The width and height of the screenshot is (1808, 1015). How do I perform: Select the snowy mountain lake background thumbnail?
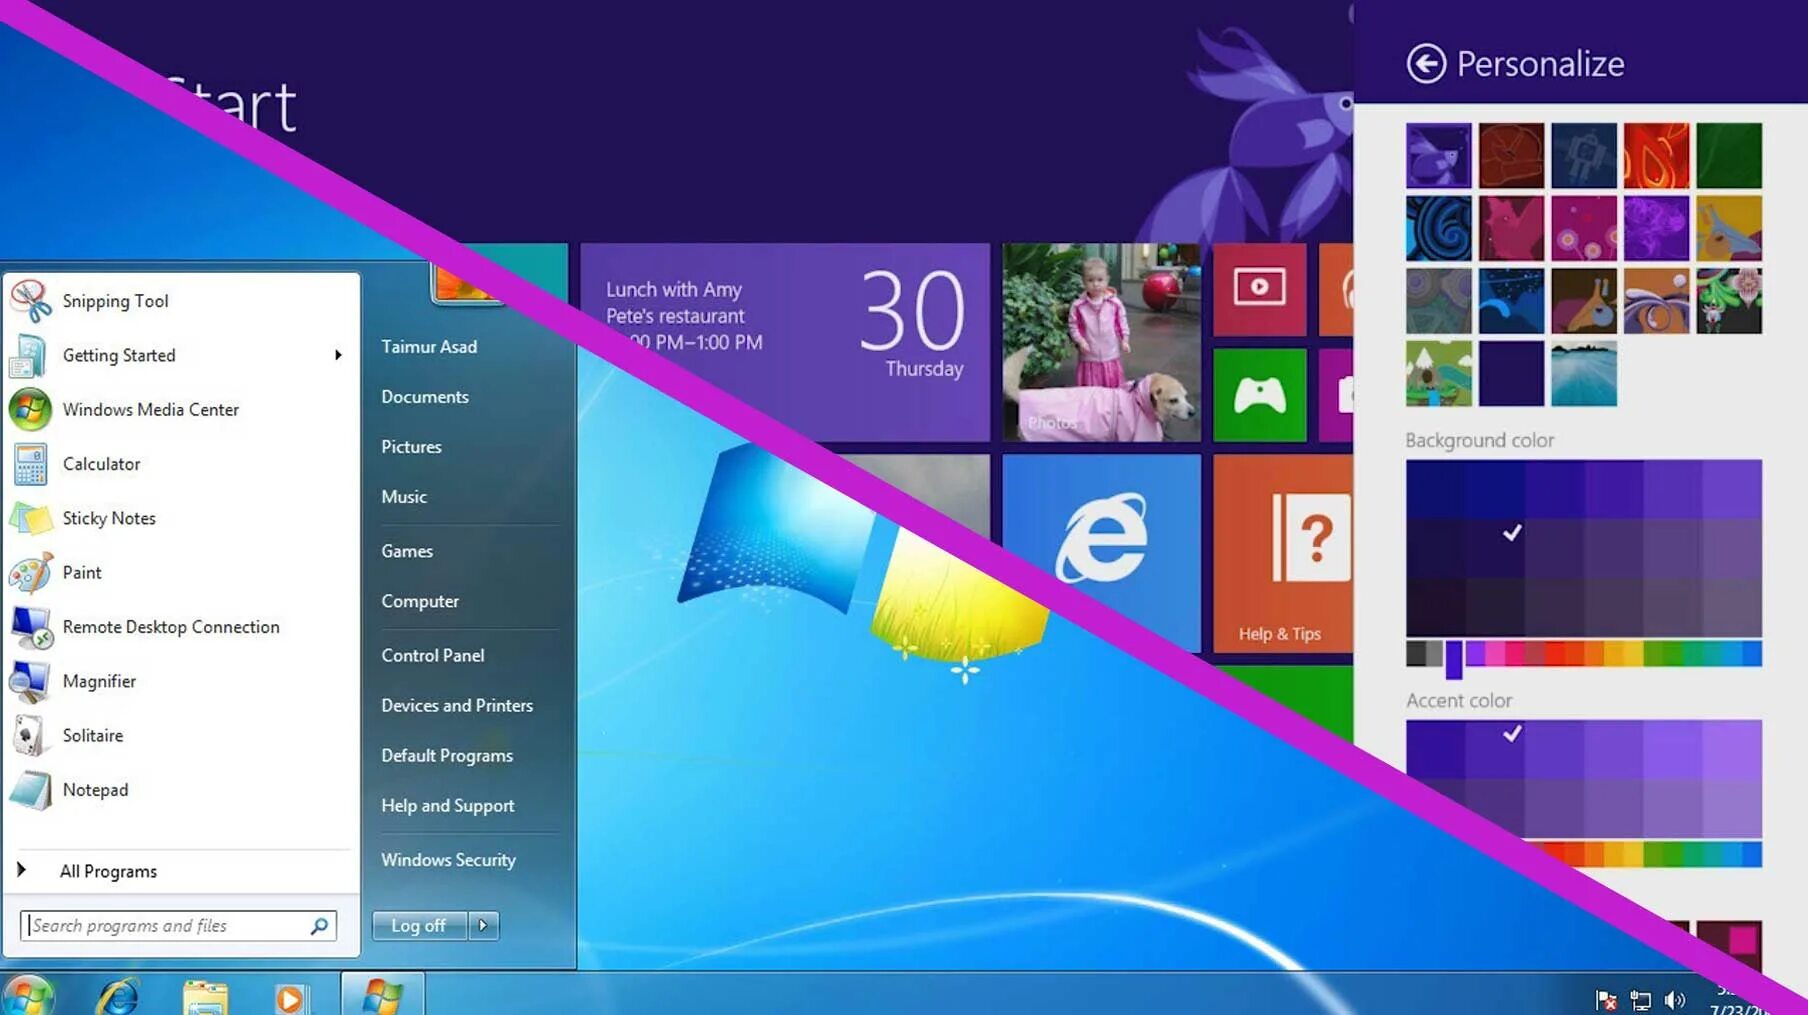(x=1583, y=373)
